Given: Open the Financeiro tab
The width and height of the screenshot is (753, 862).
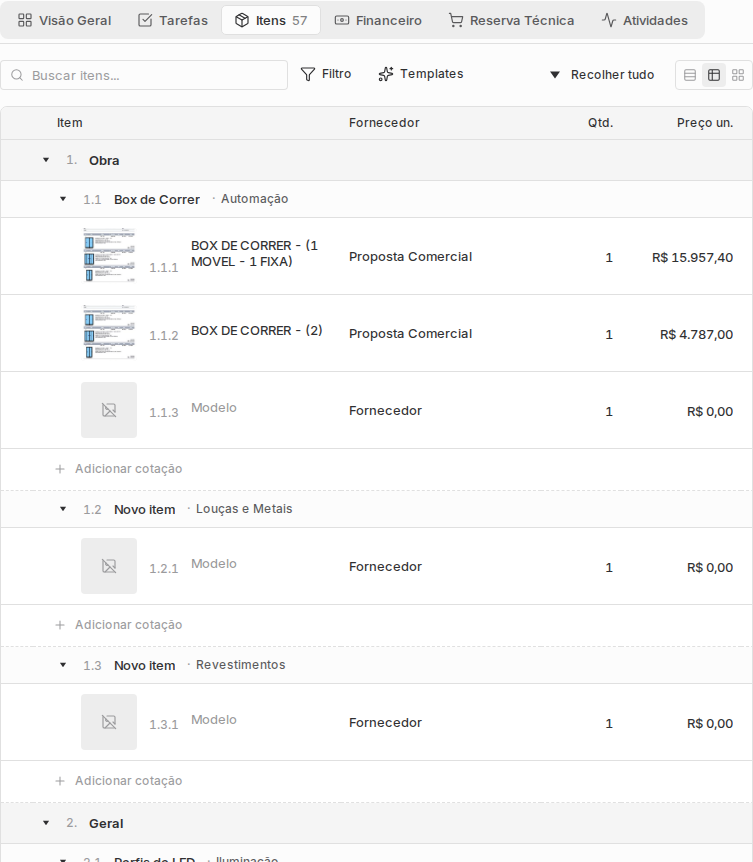Looking at the screenshot, I should point(378,20).
